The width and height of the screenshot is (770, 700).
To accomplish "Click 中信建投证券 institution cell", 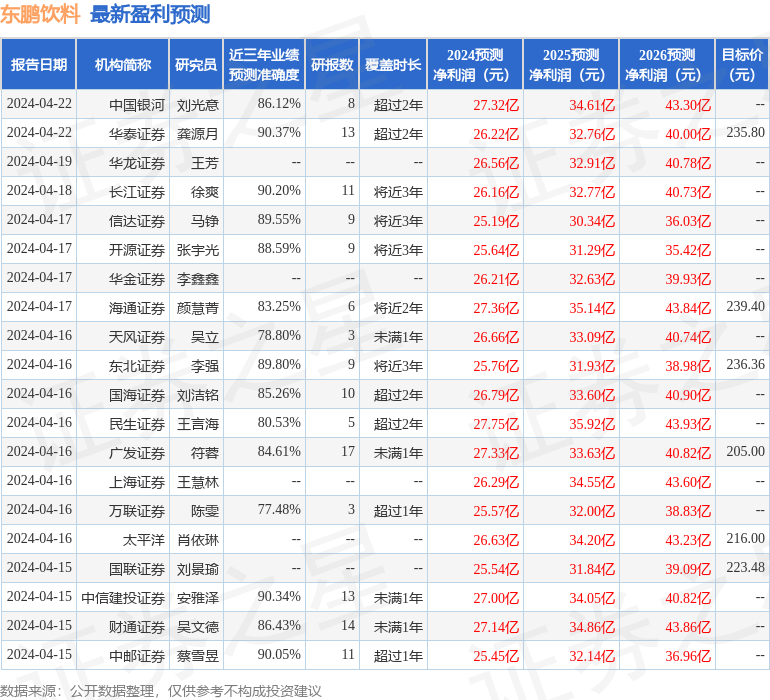I will point(123,598).
